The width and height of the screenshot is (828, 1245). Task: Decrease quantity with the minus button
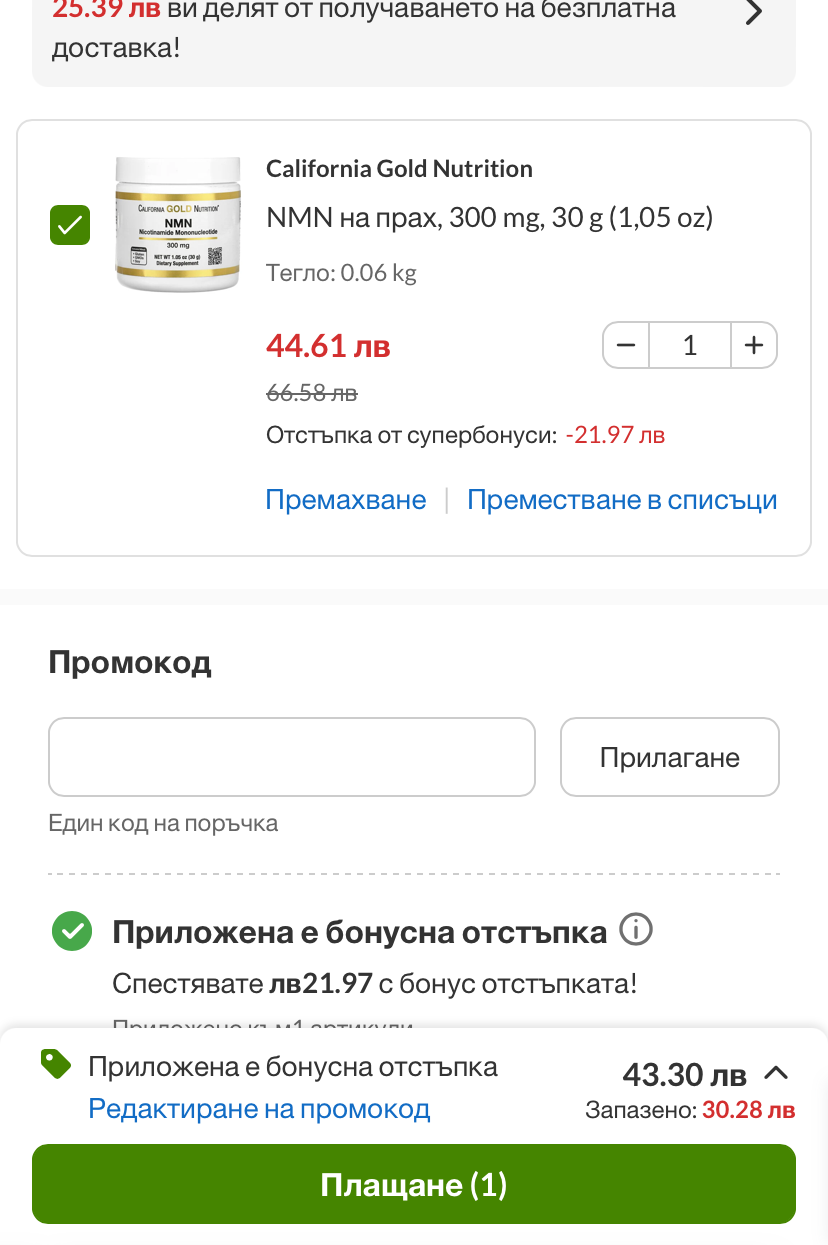(x=627, y=346)
